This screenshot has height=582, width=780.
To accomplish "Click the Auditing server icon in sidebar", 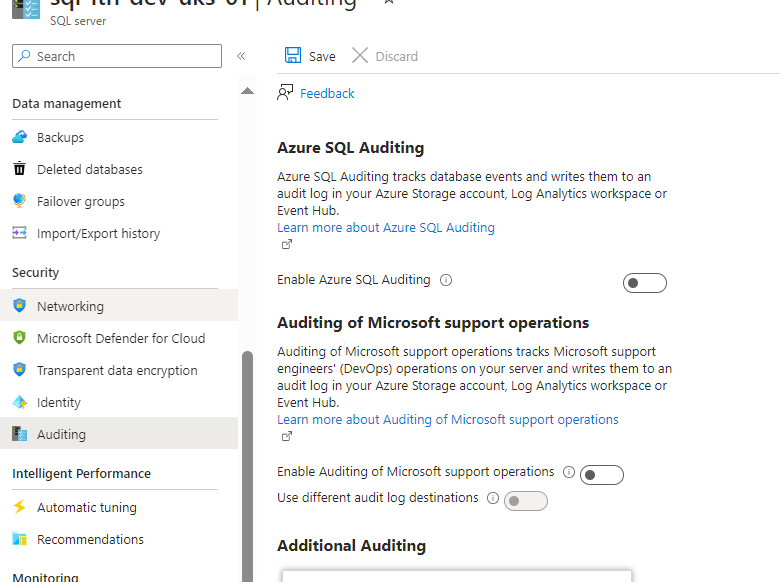I will [x=19, y=434].
